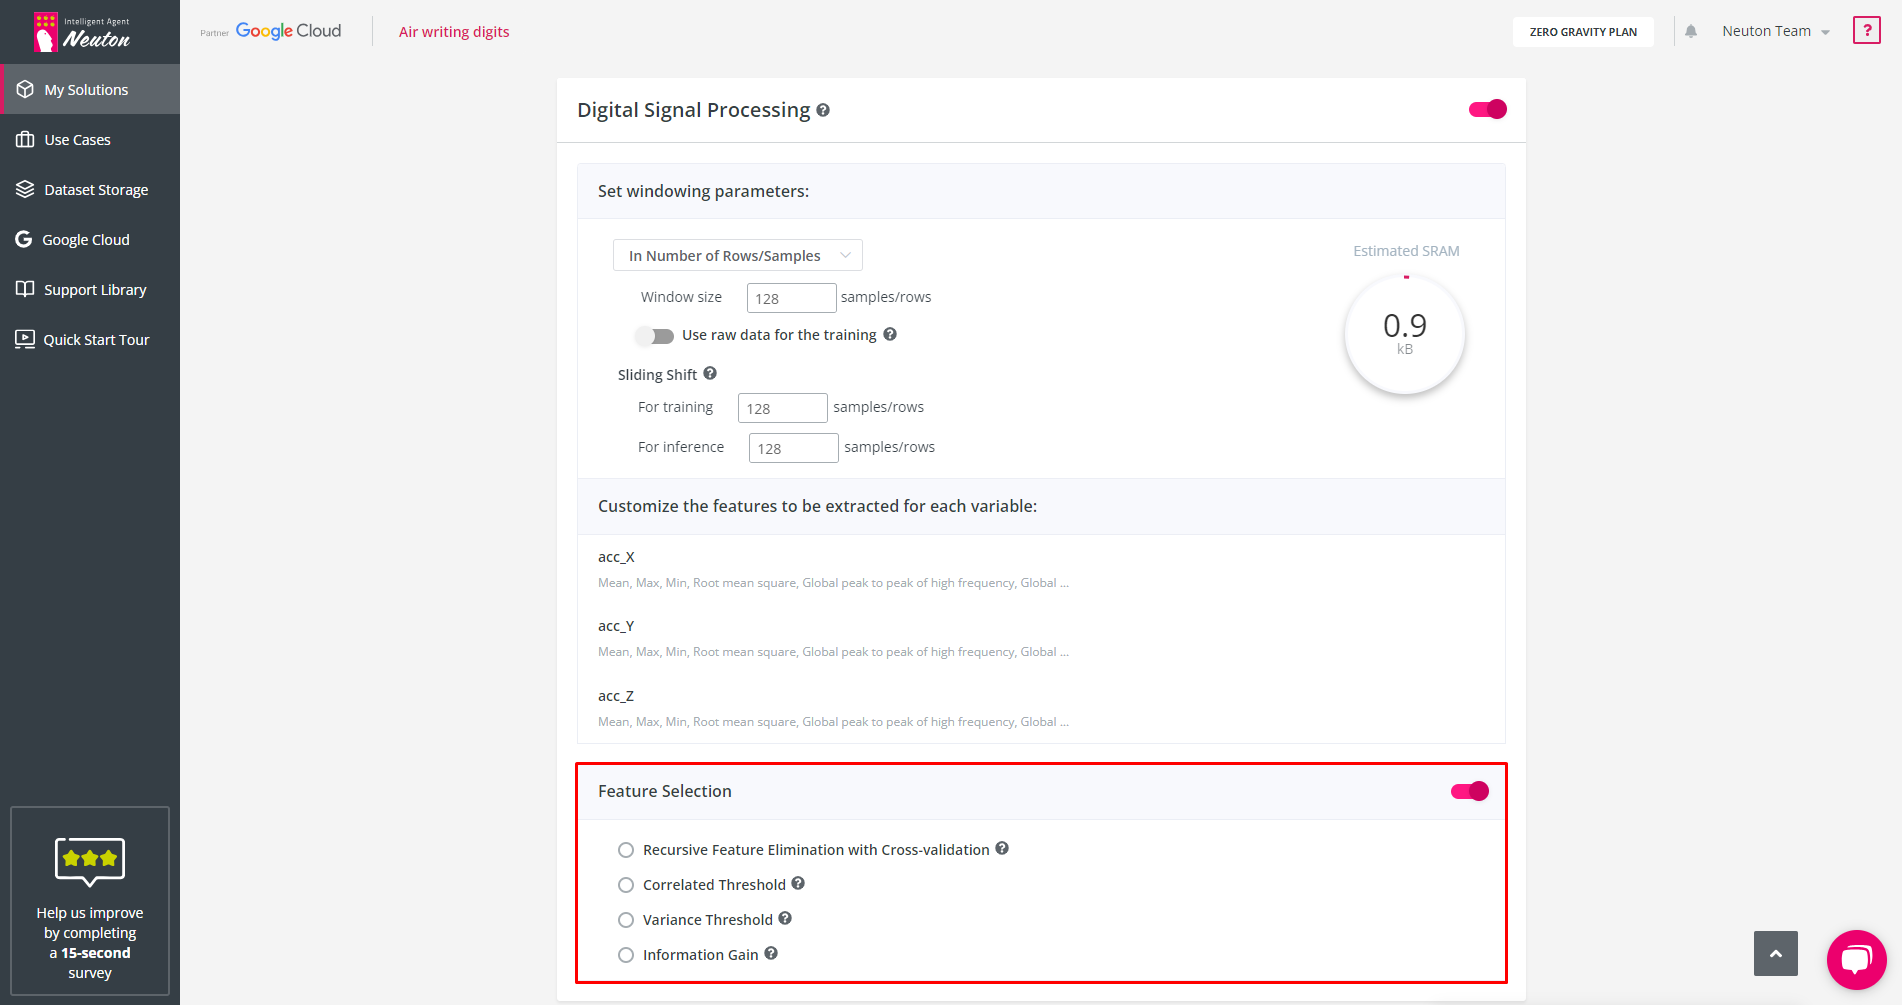Start the Quick Start Tour

(90, 339)
